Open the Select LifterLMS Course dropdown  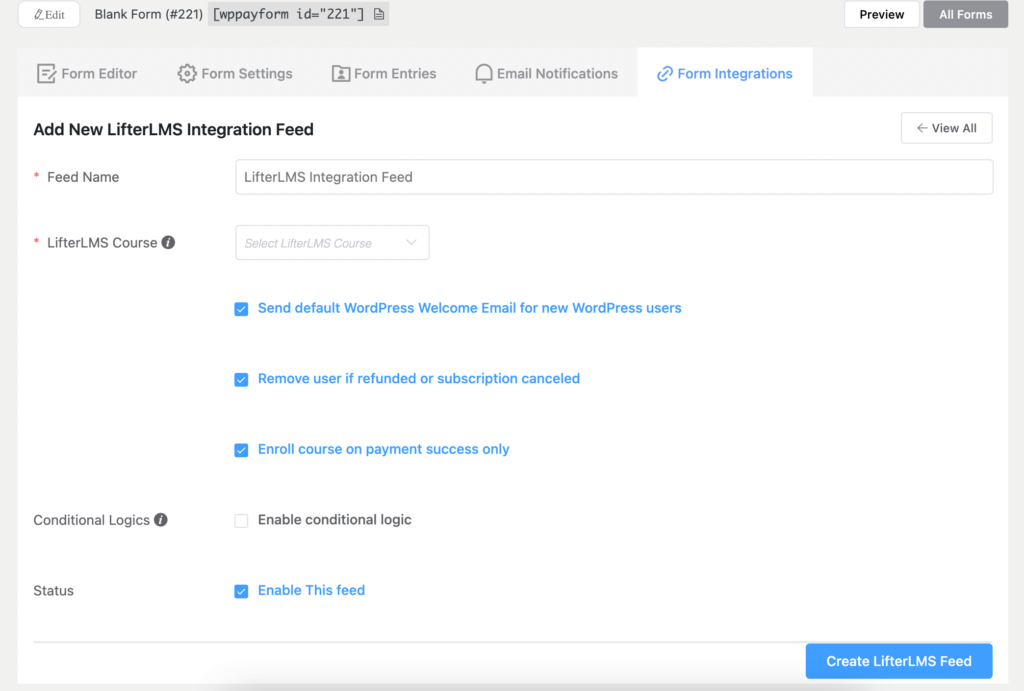tap(332, 243)
